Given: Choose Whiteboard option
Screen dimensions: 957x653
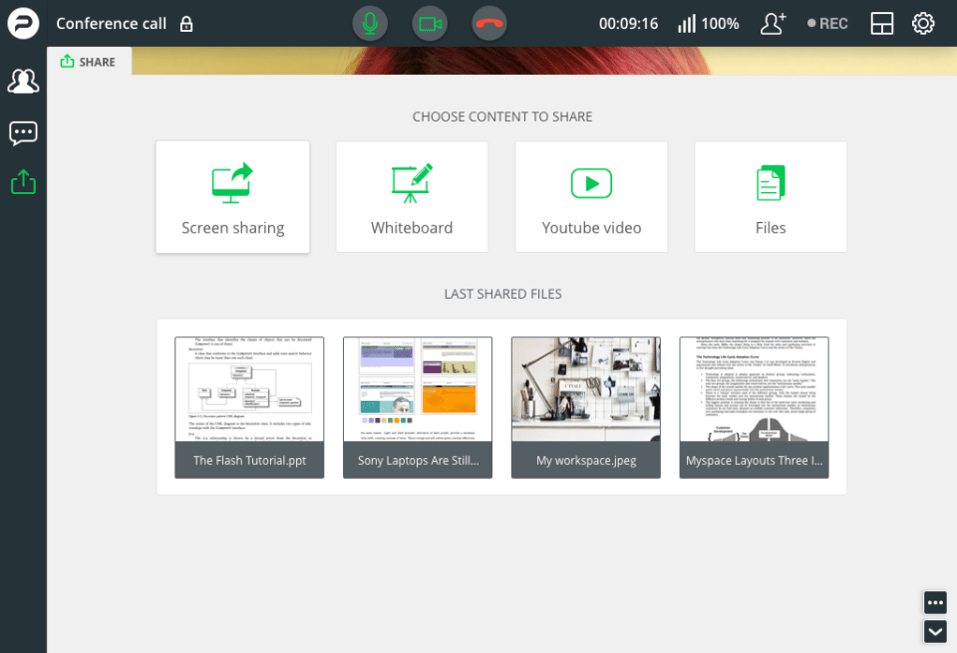Looking at the screenshot, I should 412,197.
